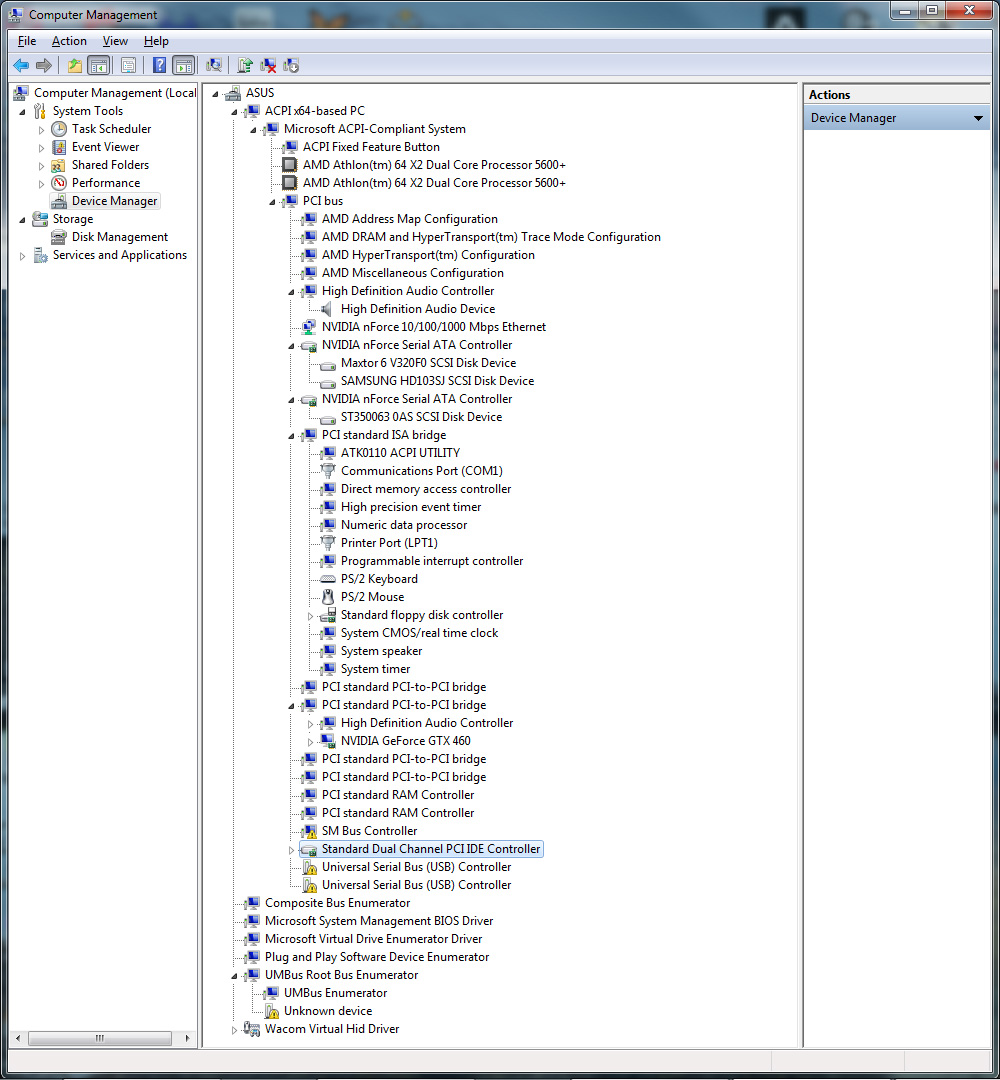The image size is (1000, 1080).
Task: Click the SM Bus Controller warning icon
Action: pyautogui.click(x=310, y=831)
